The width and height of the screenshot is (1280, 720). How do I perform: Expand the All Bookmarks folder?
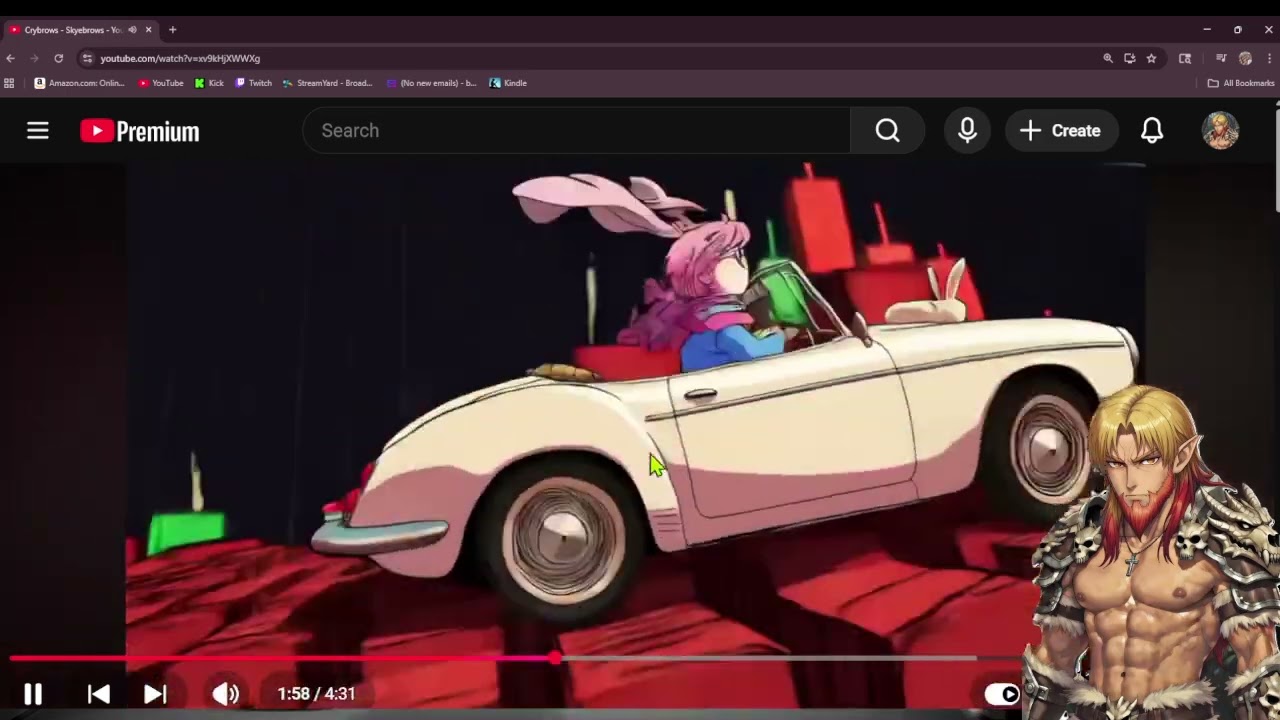[x=1241, y=83]
